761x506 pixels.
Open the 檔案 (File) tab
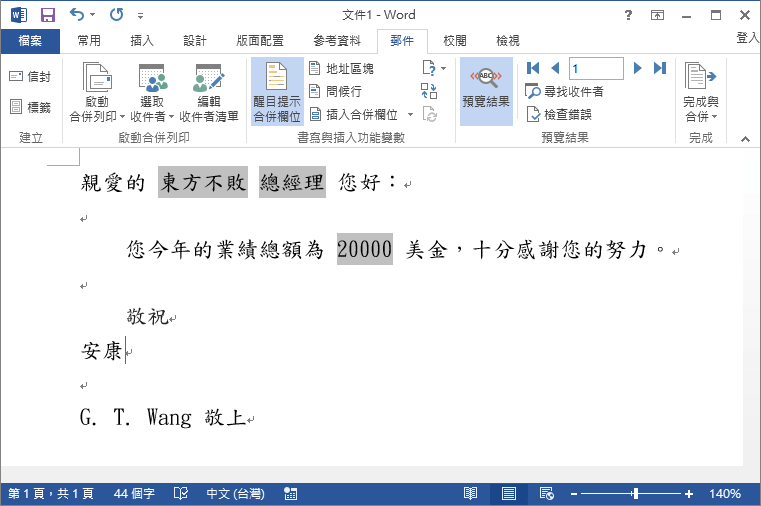click(x=30, y=41)
